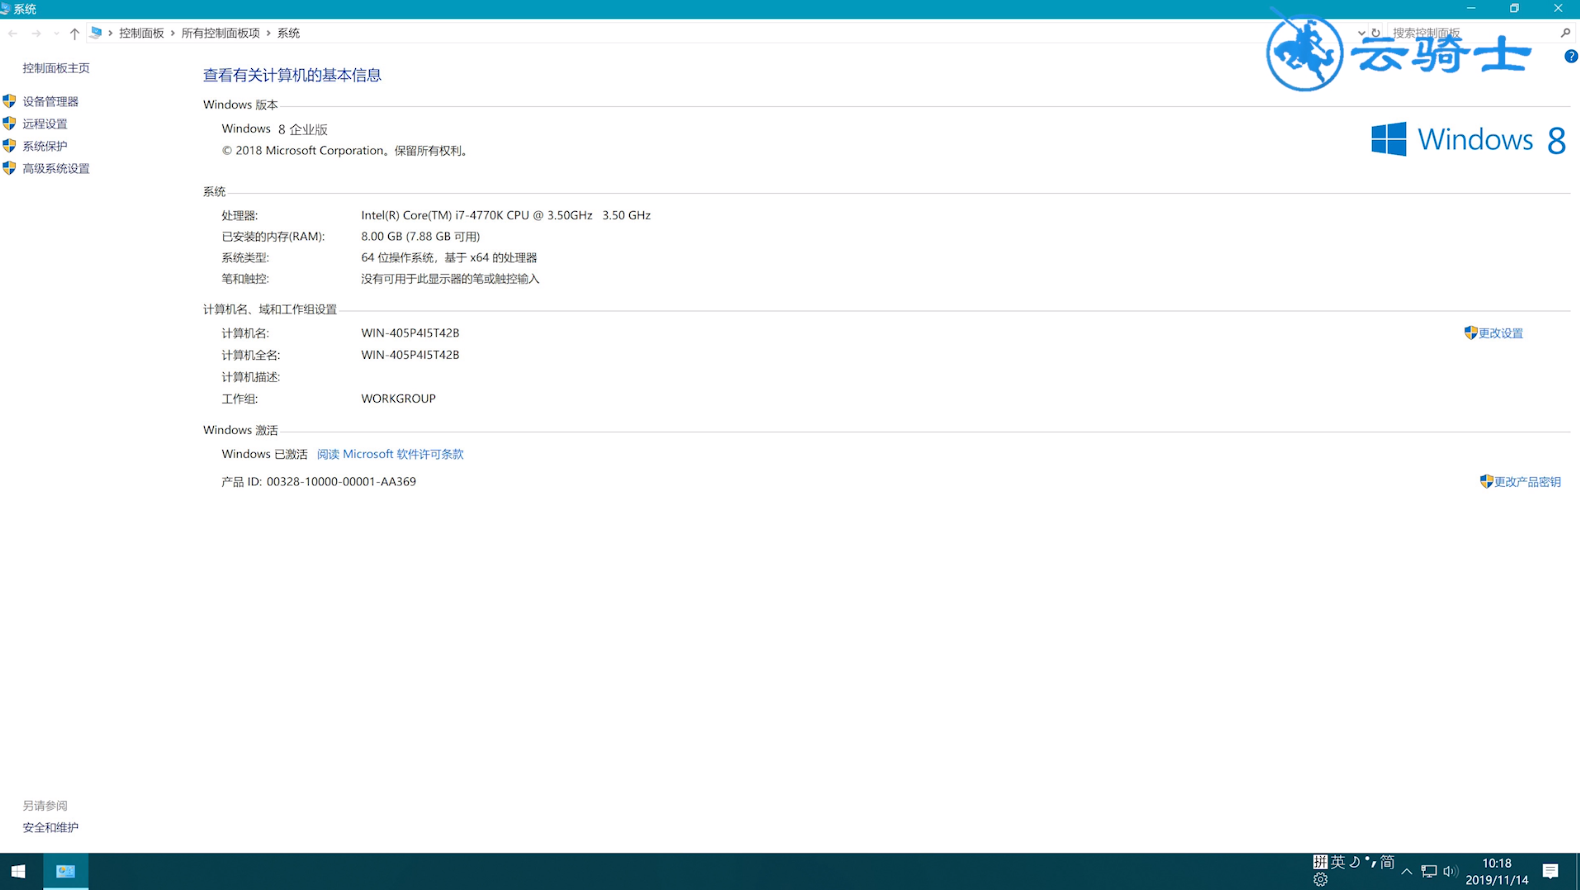Click the network tray icon
The width and height of the screenshot is (1580, 890).
coord(1429,872)
